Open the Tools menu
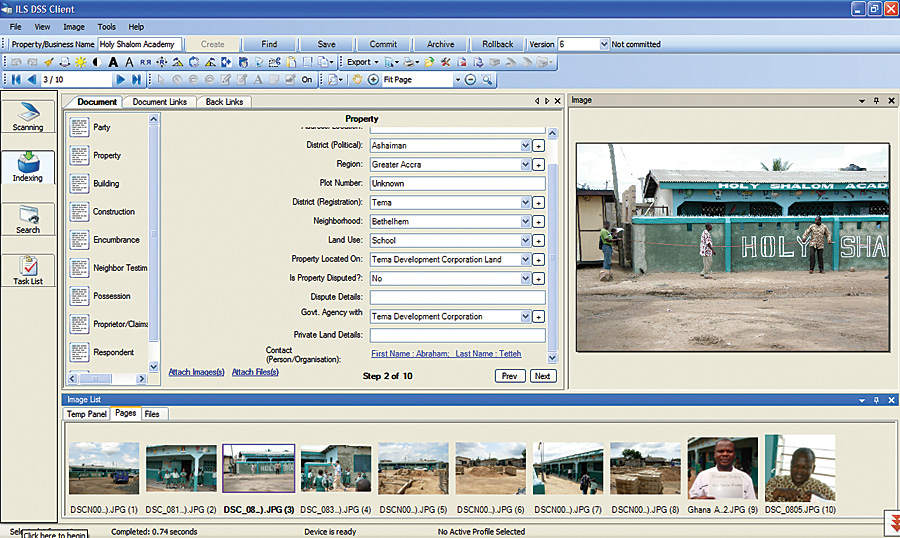This screenshot has width=900, height=538. point(106,27)
